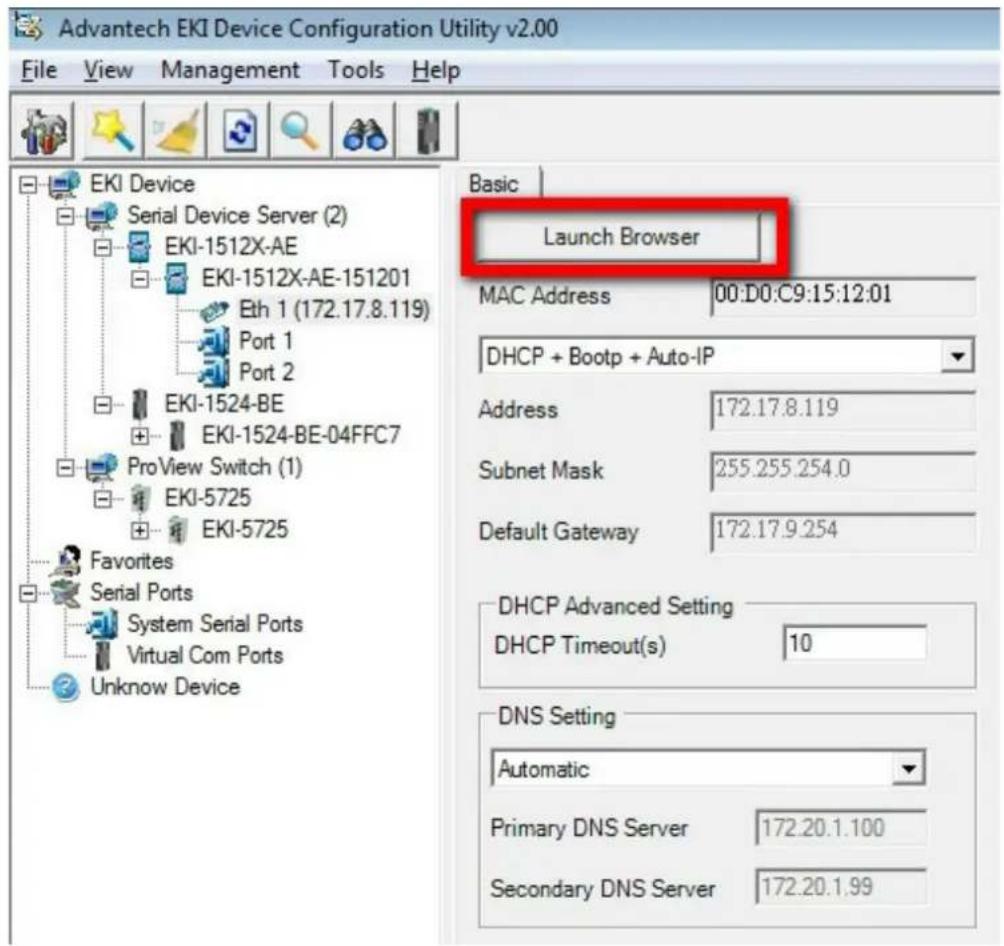
Task: Click the Unknow Device question mark icon
Action: (x=65, y=687)
